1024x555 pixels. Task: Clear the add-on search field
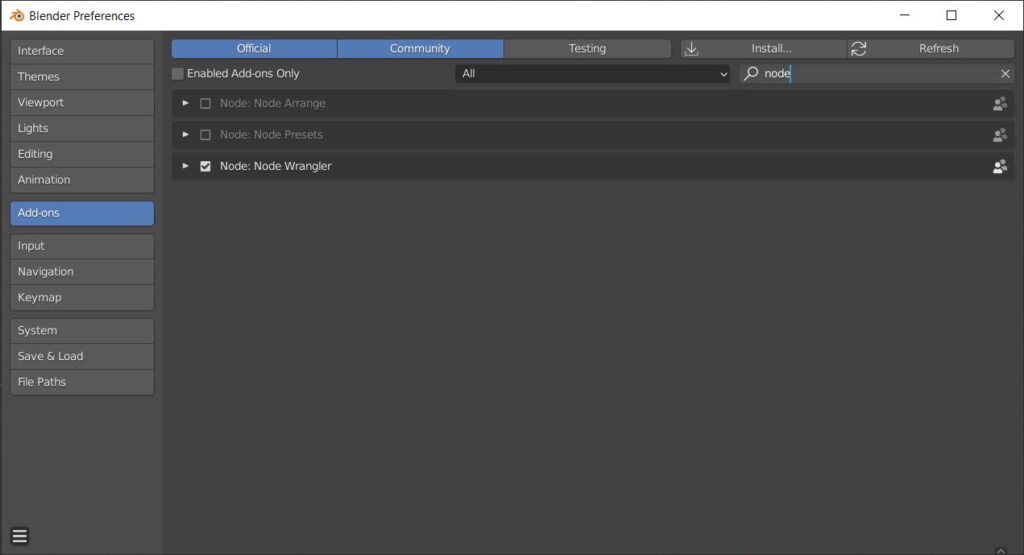1005,74
